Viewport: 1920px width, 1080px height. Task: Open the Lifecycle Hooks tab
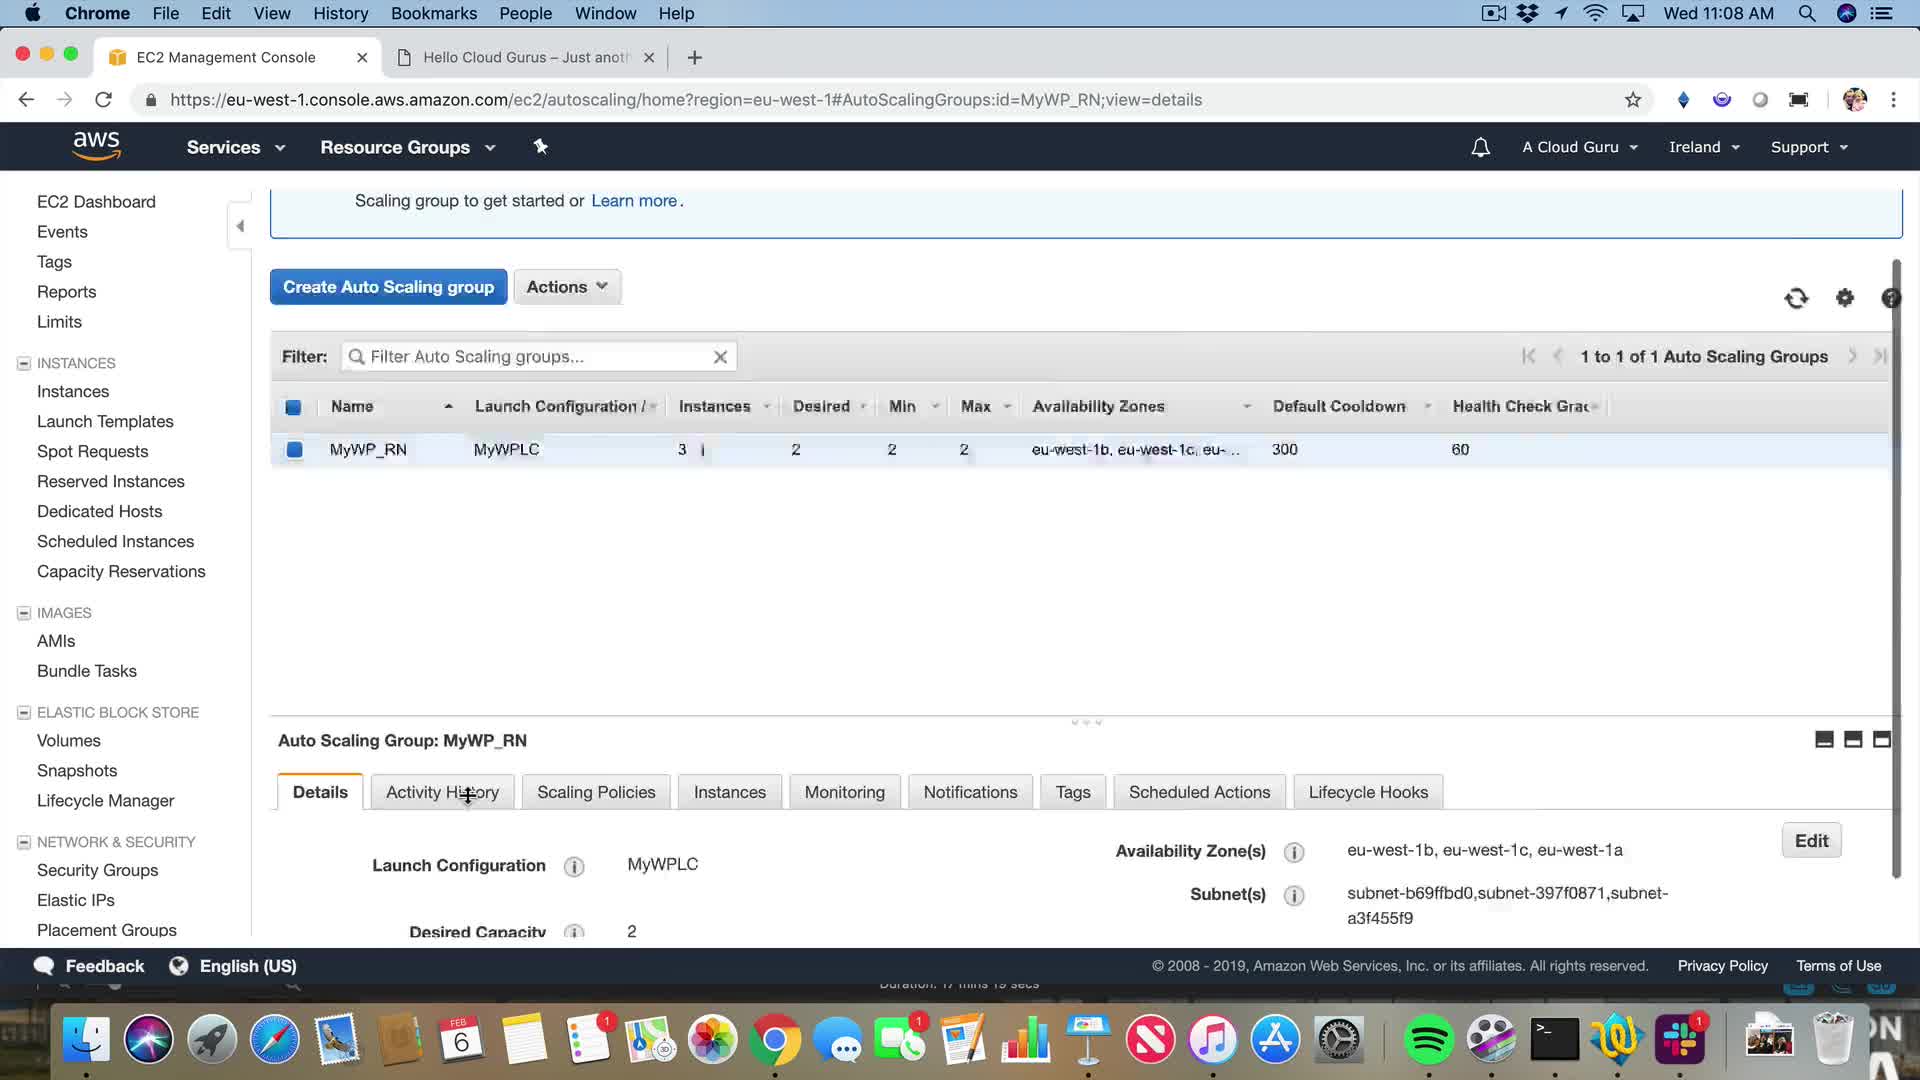pyautogui.click(x=1367, y=792)
